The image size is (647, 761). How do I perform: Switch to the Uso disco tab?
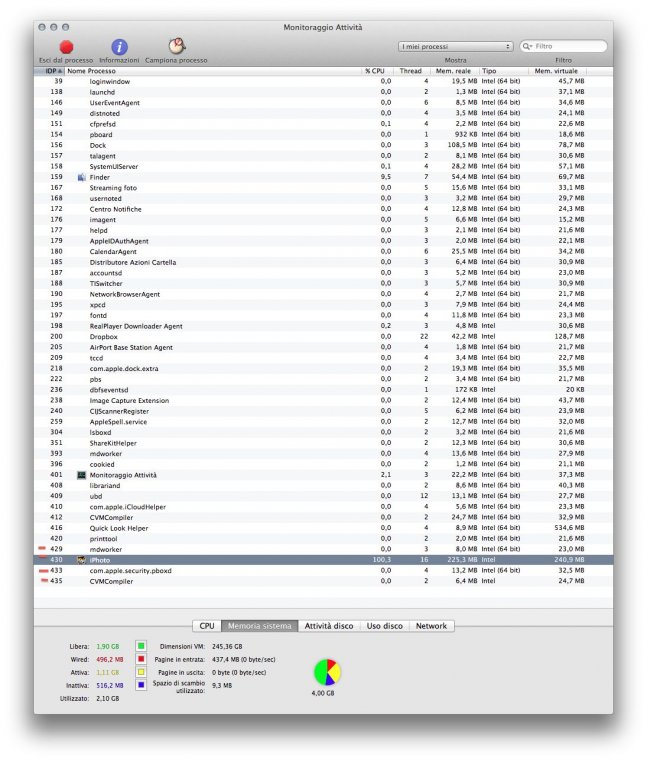pyautogui.click(x=385, y=626)
